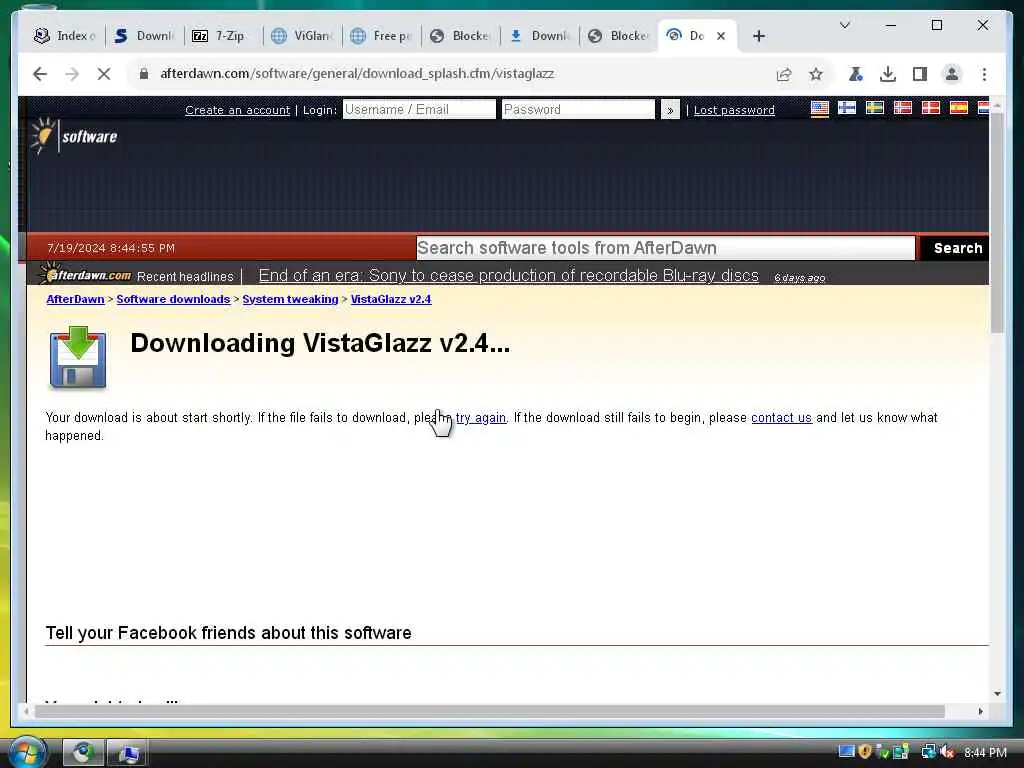Switch to the 7-Zip tab

222,36
